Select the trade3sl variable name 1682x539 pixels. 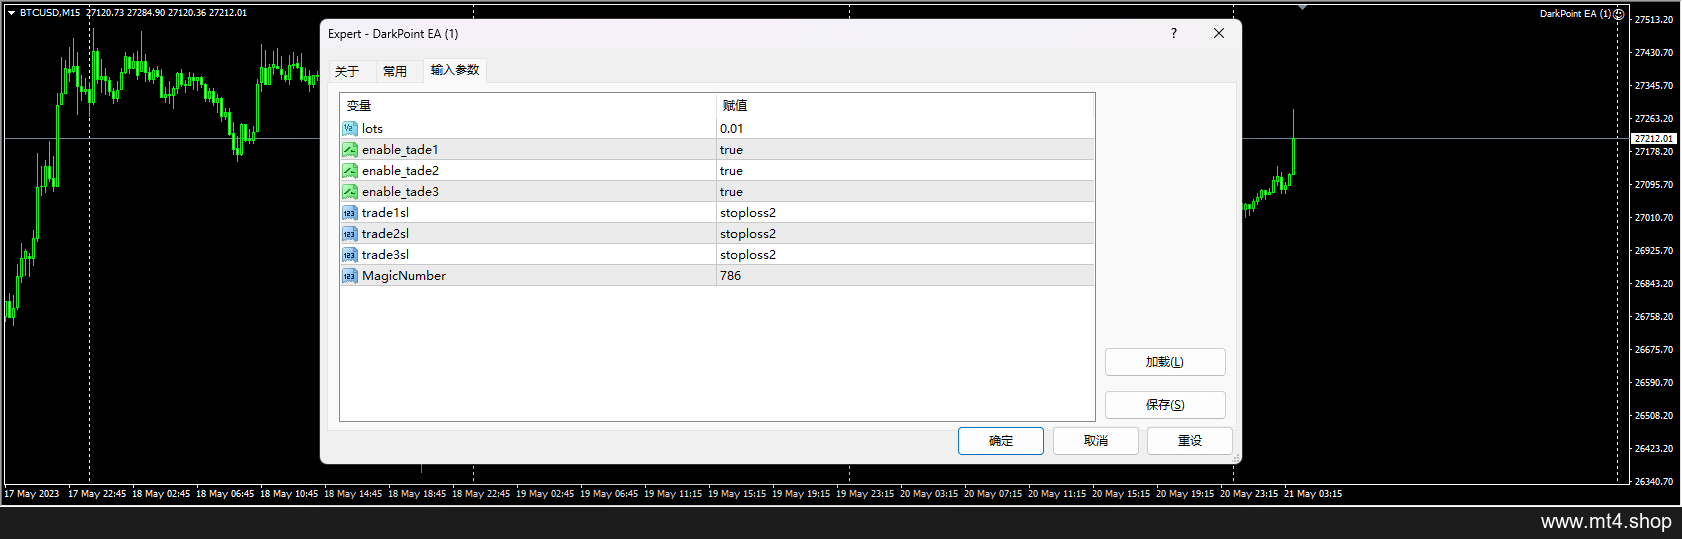tap(385, 255)
